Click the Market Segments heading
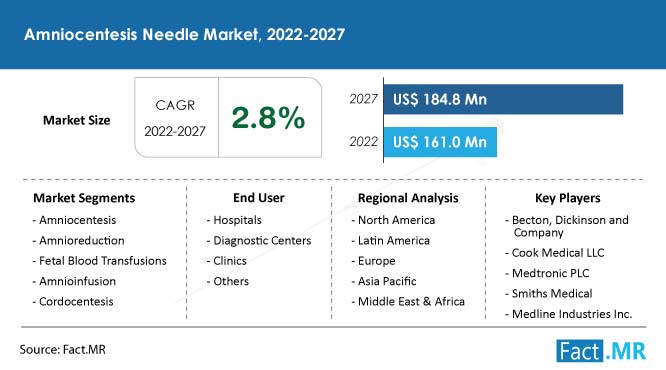This screenshot has width=666, height=370. 84,198
